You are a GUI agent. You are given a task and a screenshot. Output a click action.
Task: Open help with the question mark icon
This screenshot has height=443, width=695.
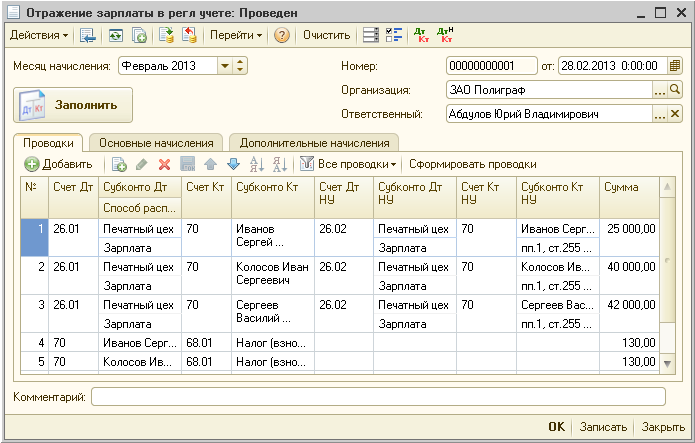tap(281, 35)
